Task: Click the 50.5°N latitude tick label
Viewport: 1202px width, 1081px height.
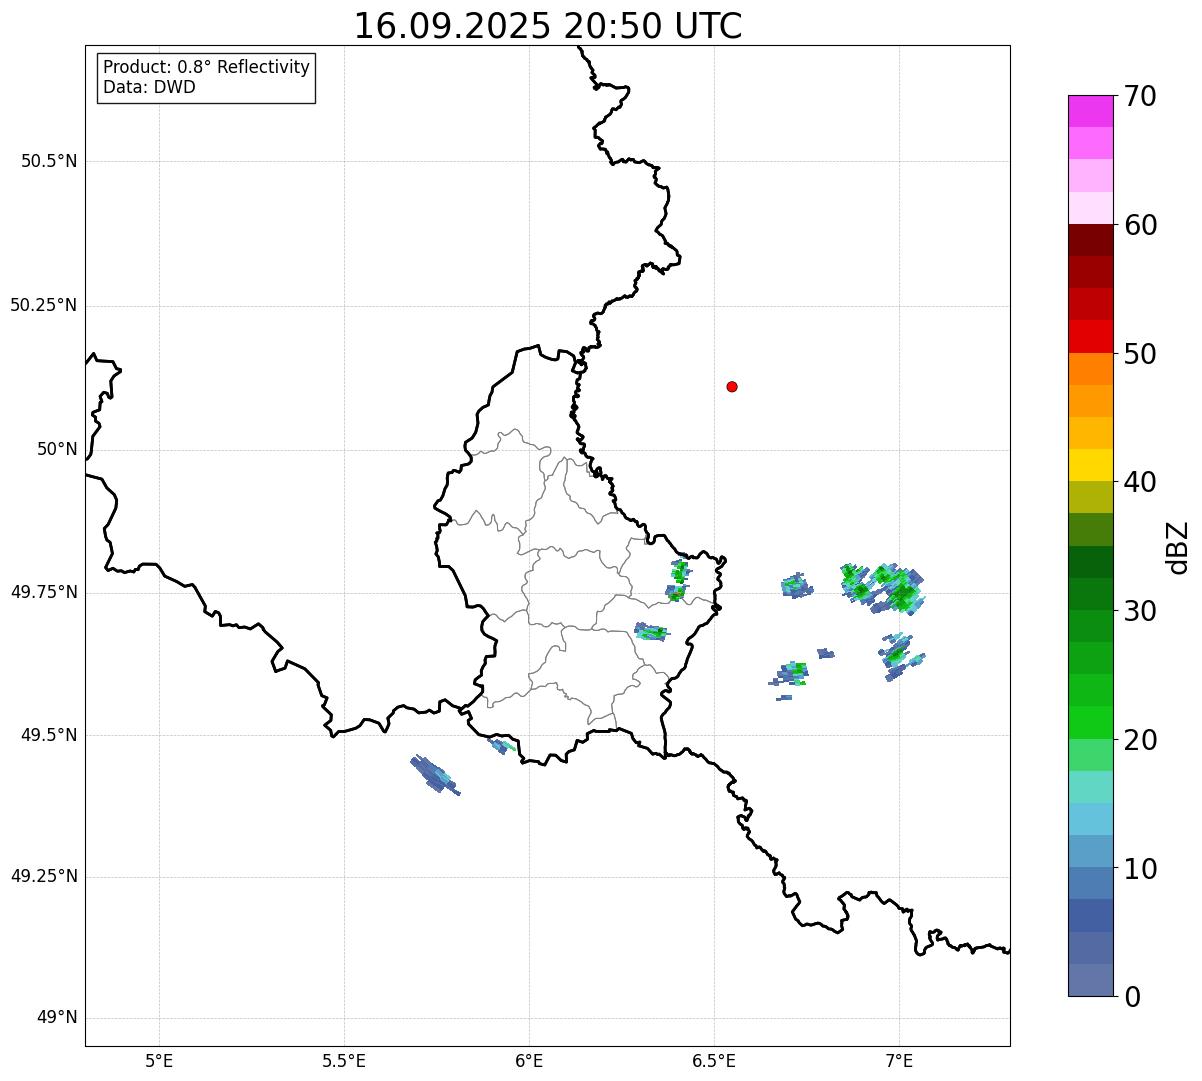Action: pyautogui.click(x=49, y=161)
